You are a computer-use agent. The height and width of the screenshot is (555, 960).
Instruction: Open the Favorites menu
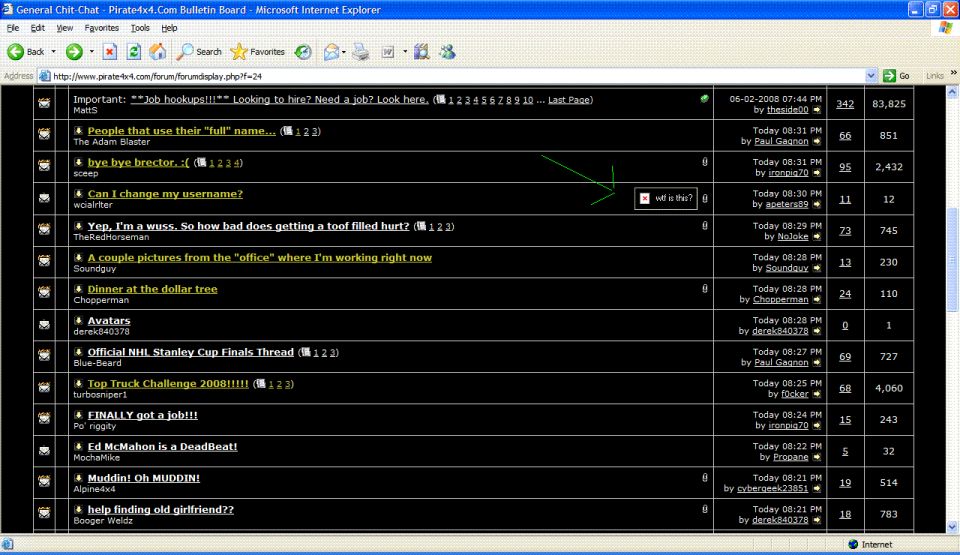click(x=102, y=28)
